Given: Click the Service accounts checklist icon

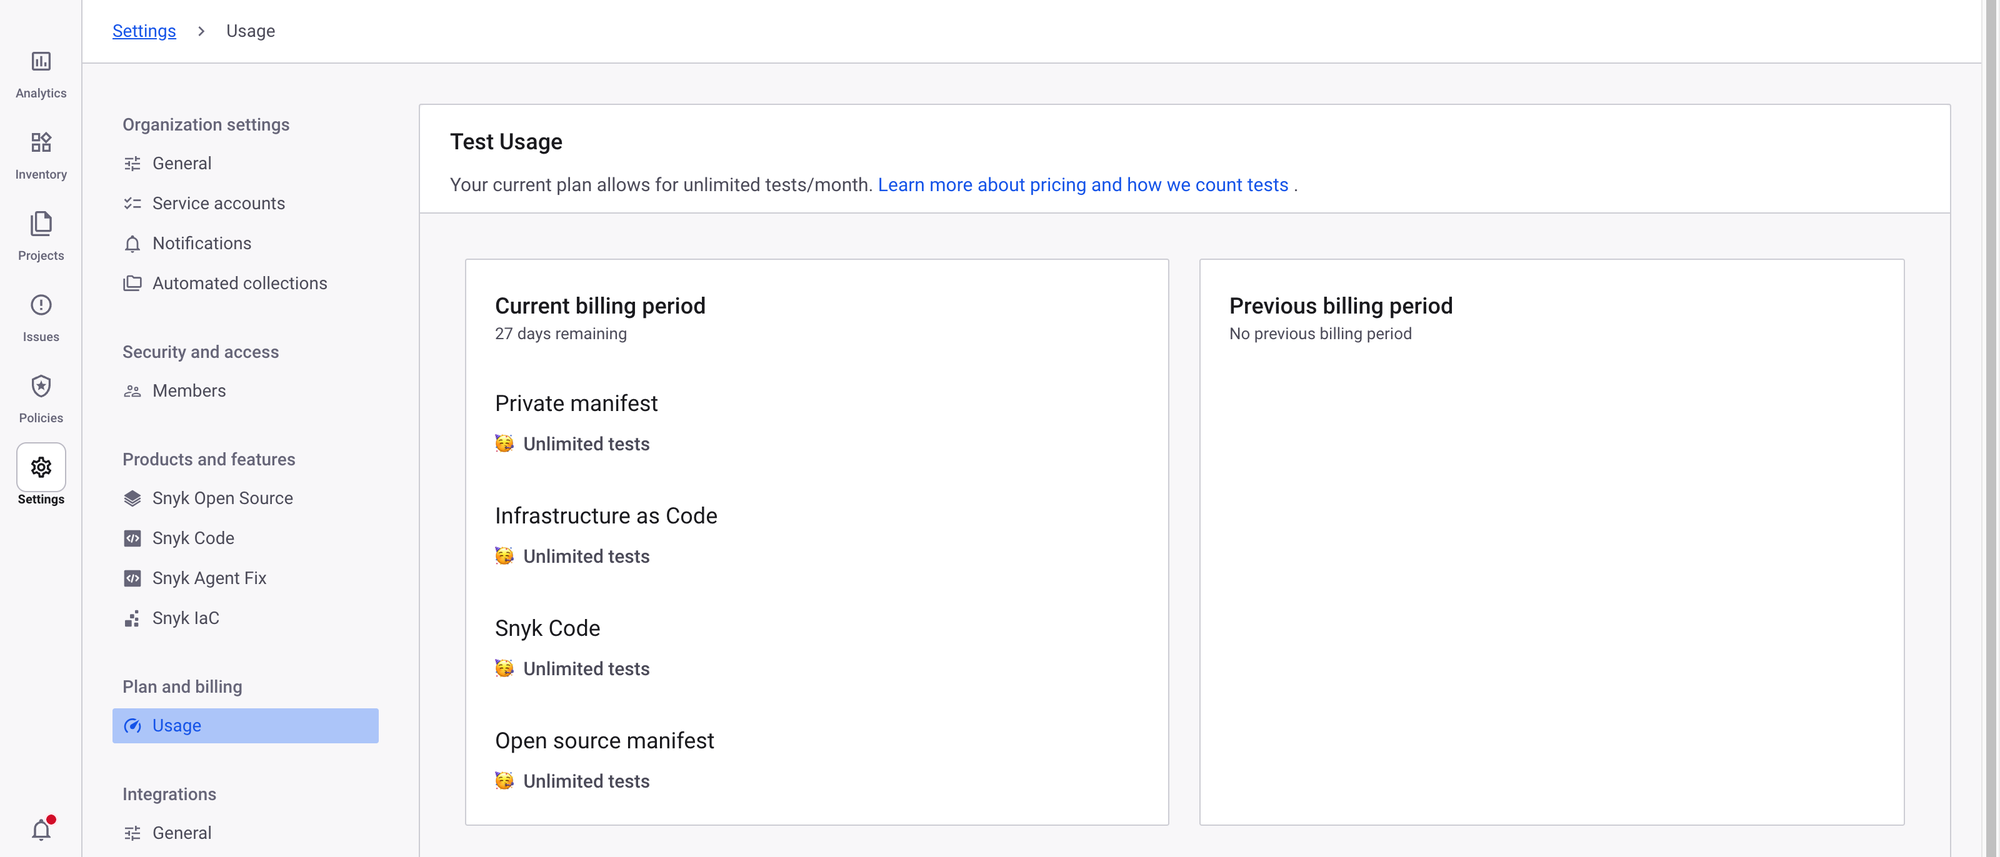Looking at the screenshot, I should [132, 204].
